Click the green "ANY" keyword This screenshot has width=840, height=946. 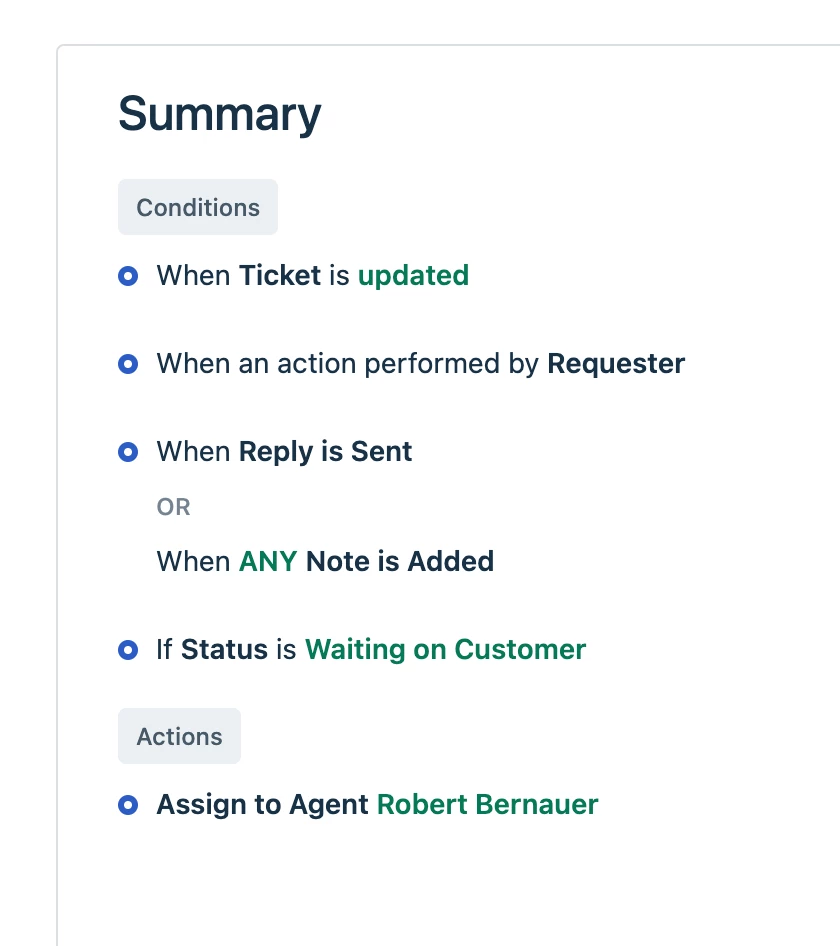coord(268,561)
